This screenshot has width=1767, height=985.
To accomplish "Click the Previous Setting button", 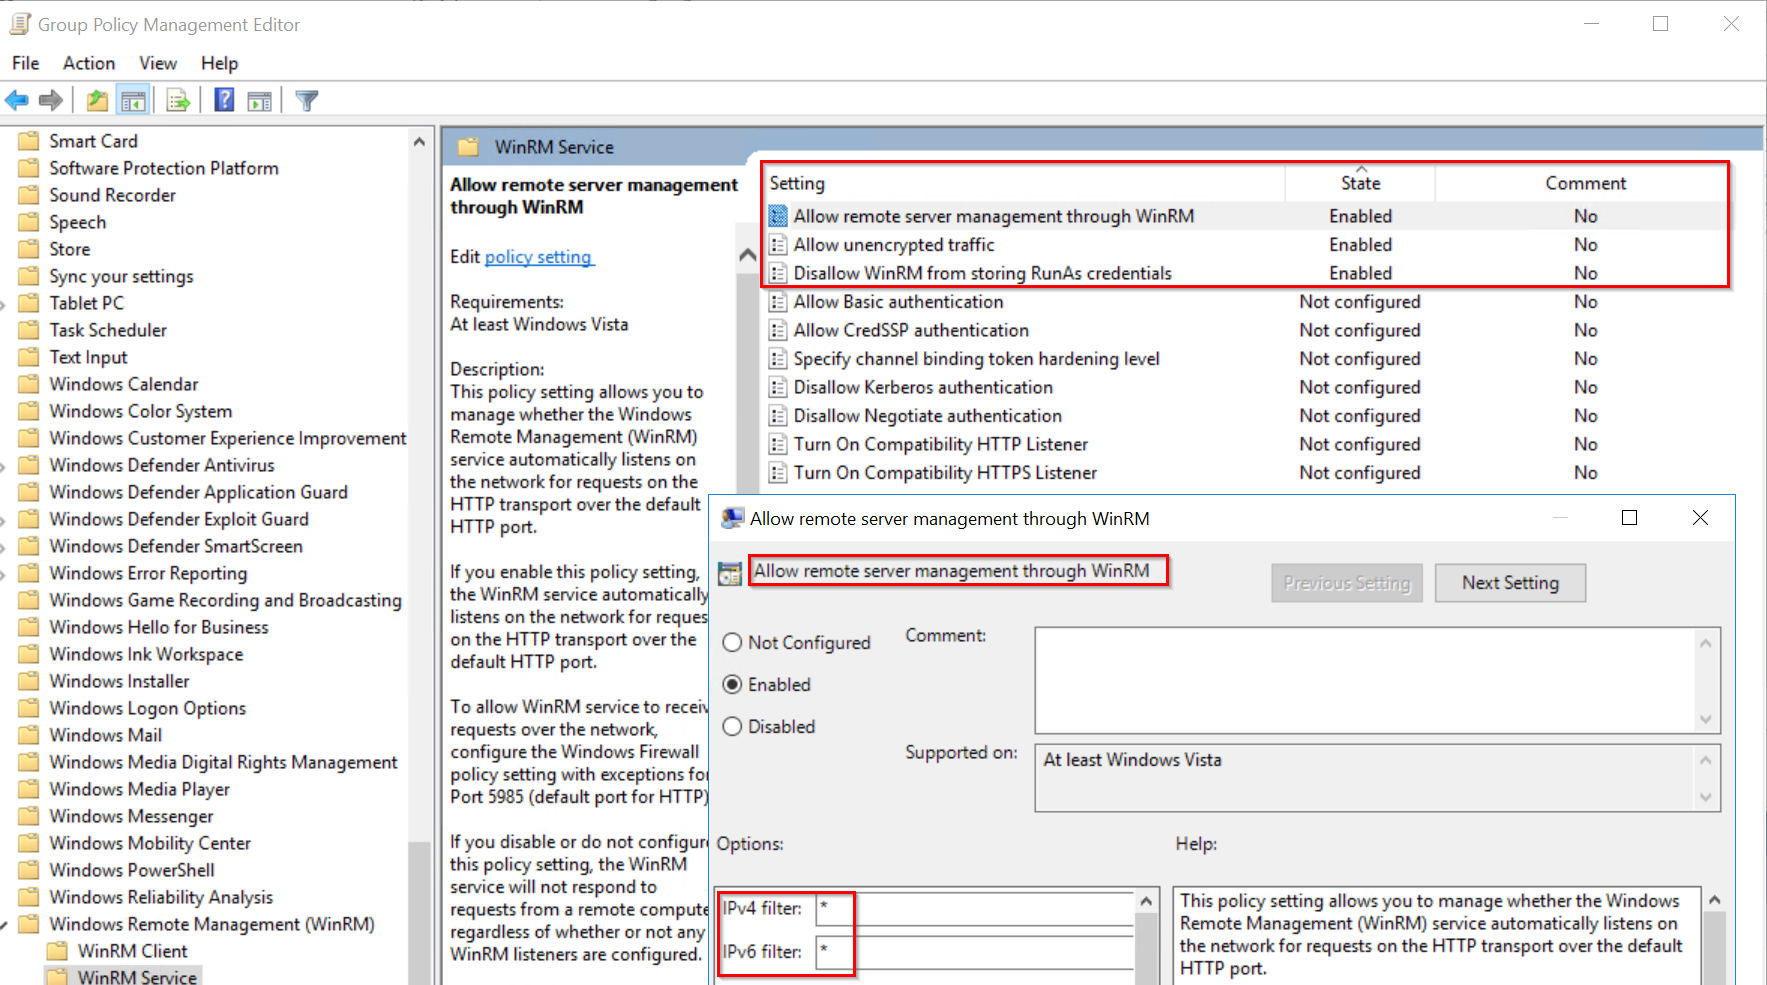I will point(1347,583).
